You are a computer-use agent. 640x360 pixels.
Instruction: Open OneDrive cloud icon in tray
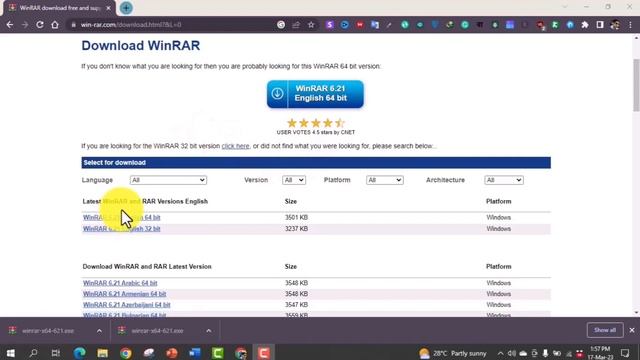point(523,353)
